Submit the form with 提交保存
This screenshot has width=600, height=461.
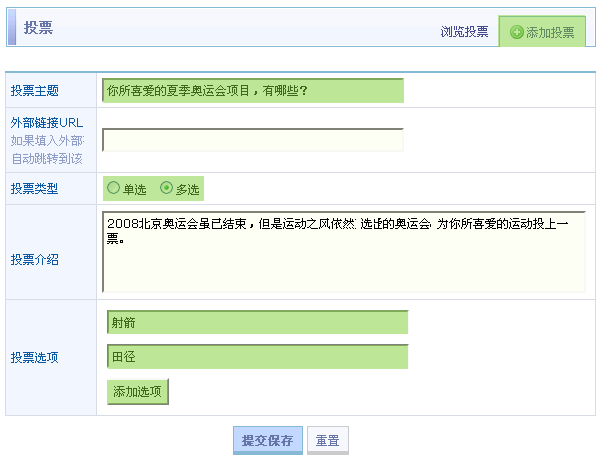tap(267, 441)
